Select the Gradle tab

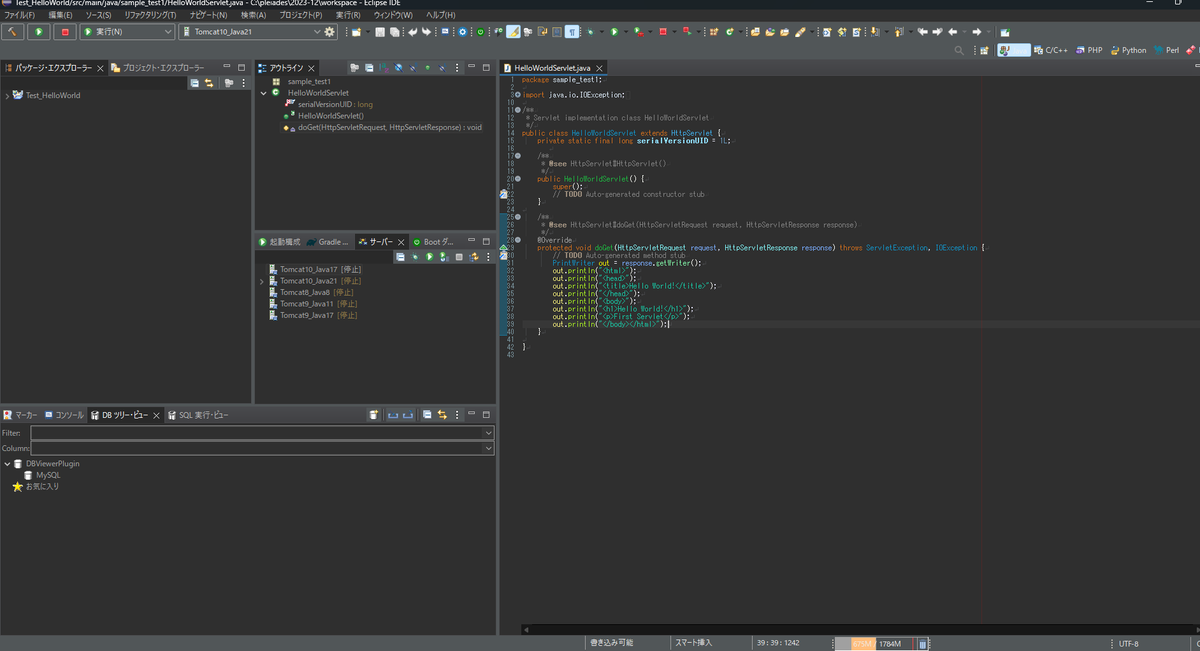tap(328, 242)
